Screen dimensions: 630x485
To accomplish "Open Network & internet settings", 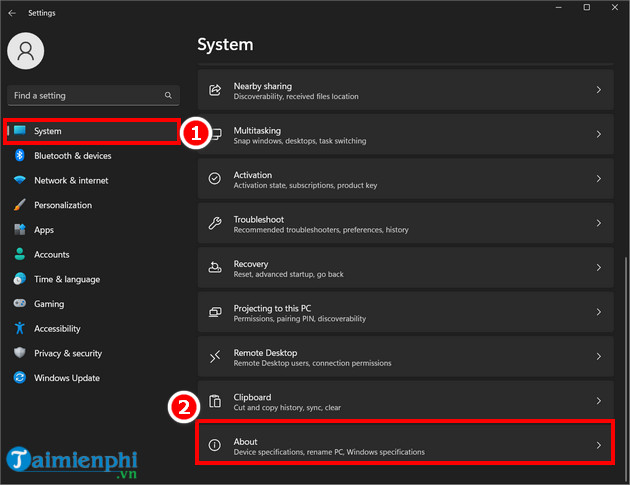I will 92,180.
